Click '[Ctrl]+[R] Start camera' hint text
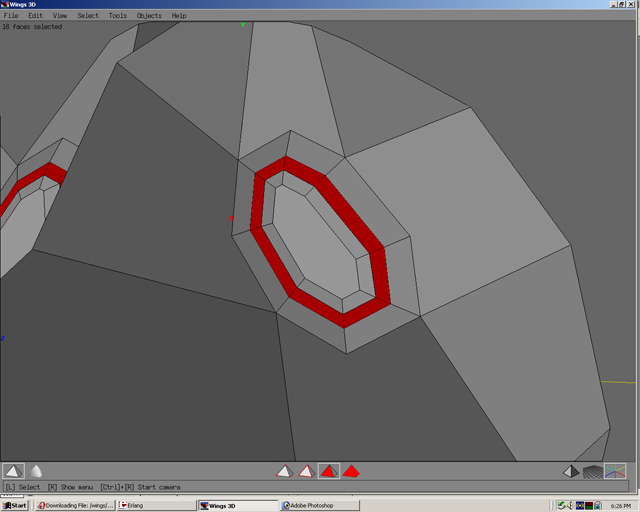Image resolution: width=640 pixels, height=512 pixels. (x=140, y=487)
